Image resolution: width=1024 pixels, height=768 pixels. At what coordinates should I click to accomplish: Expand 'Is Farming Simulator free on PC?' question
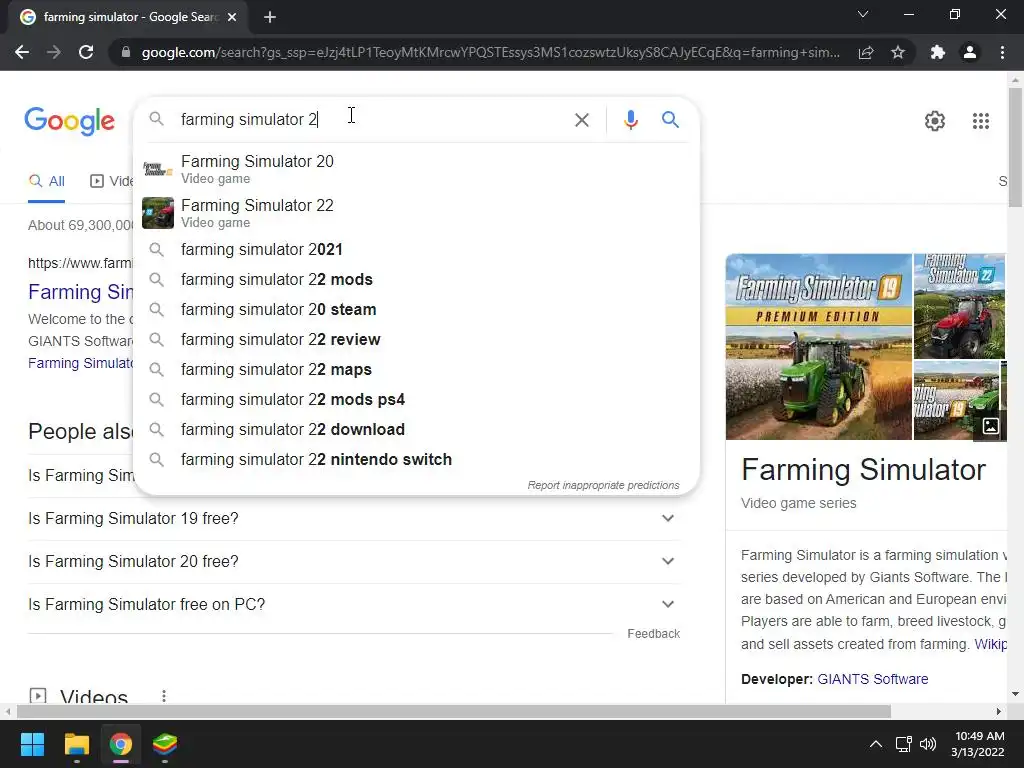coord(354,605)
